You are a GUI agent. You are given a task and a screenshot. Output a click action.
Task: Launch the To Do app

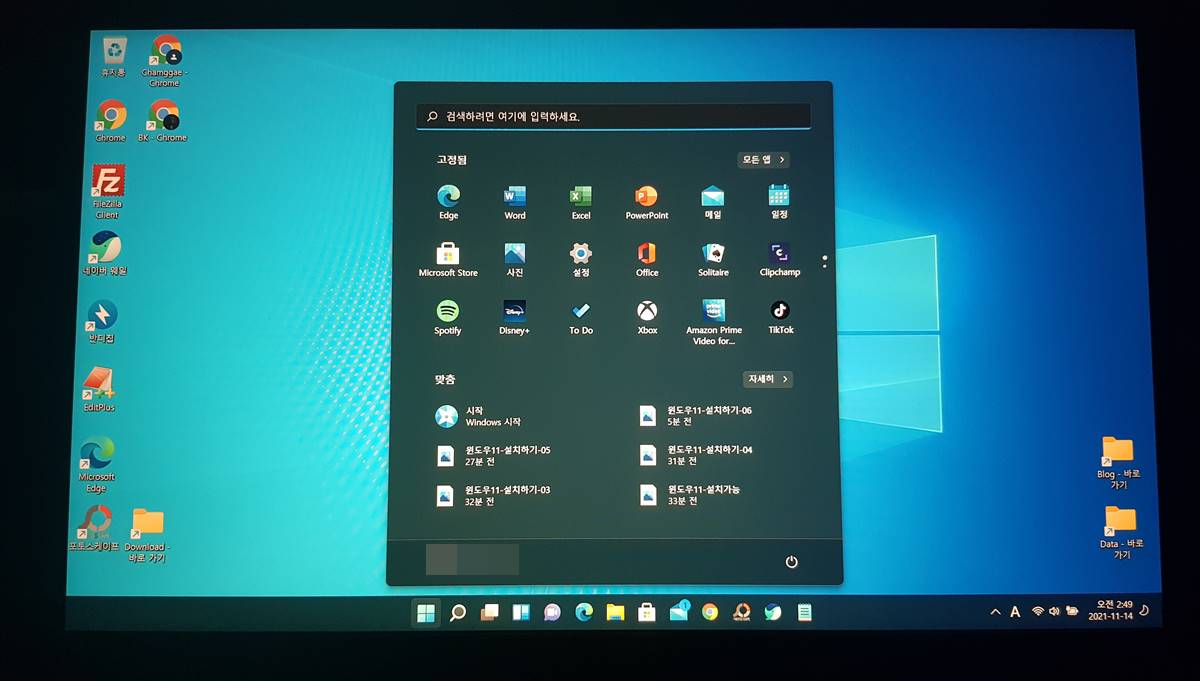(x=581, y=317)
